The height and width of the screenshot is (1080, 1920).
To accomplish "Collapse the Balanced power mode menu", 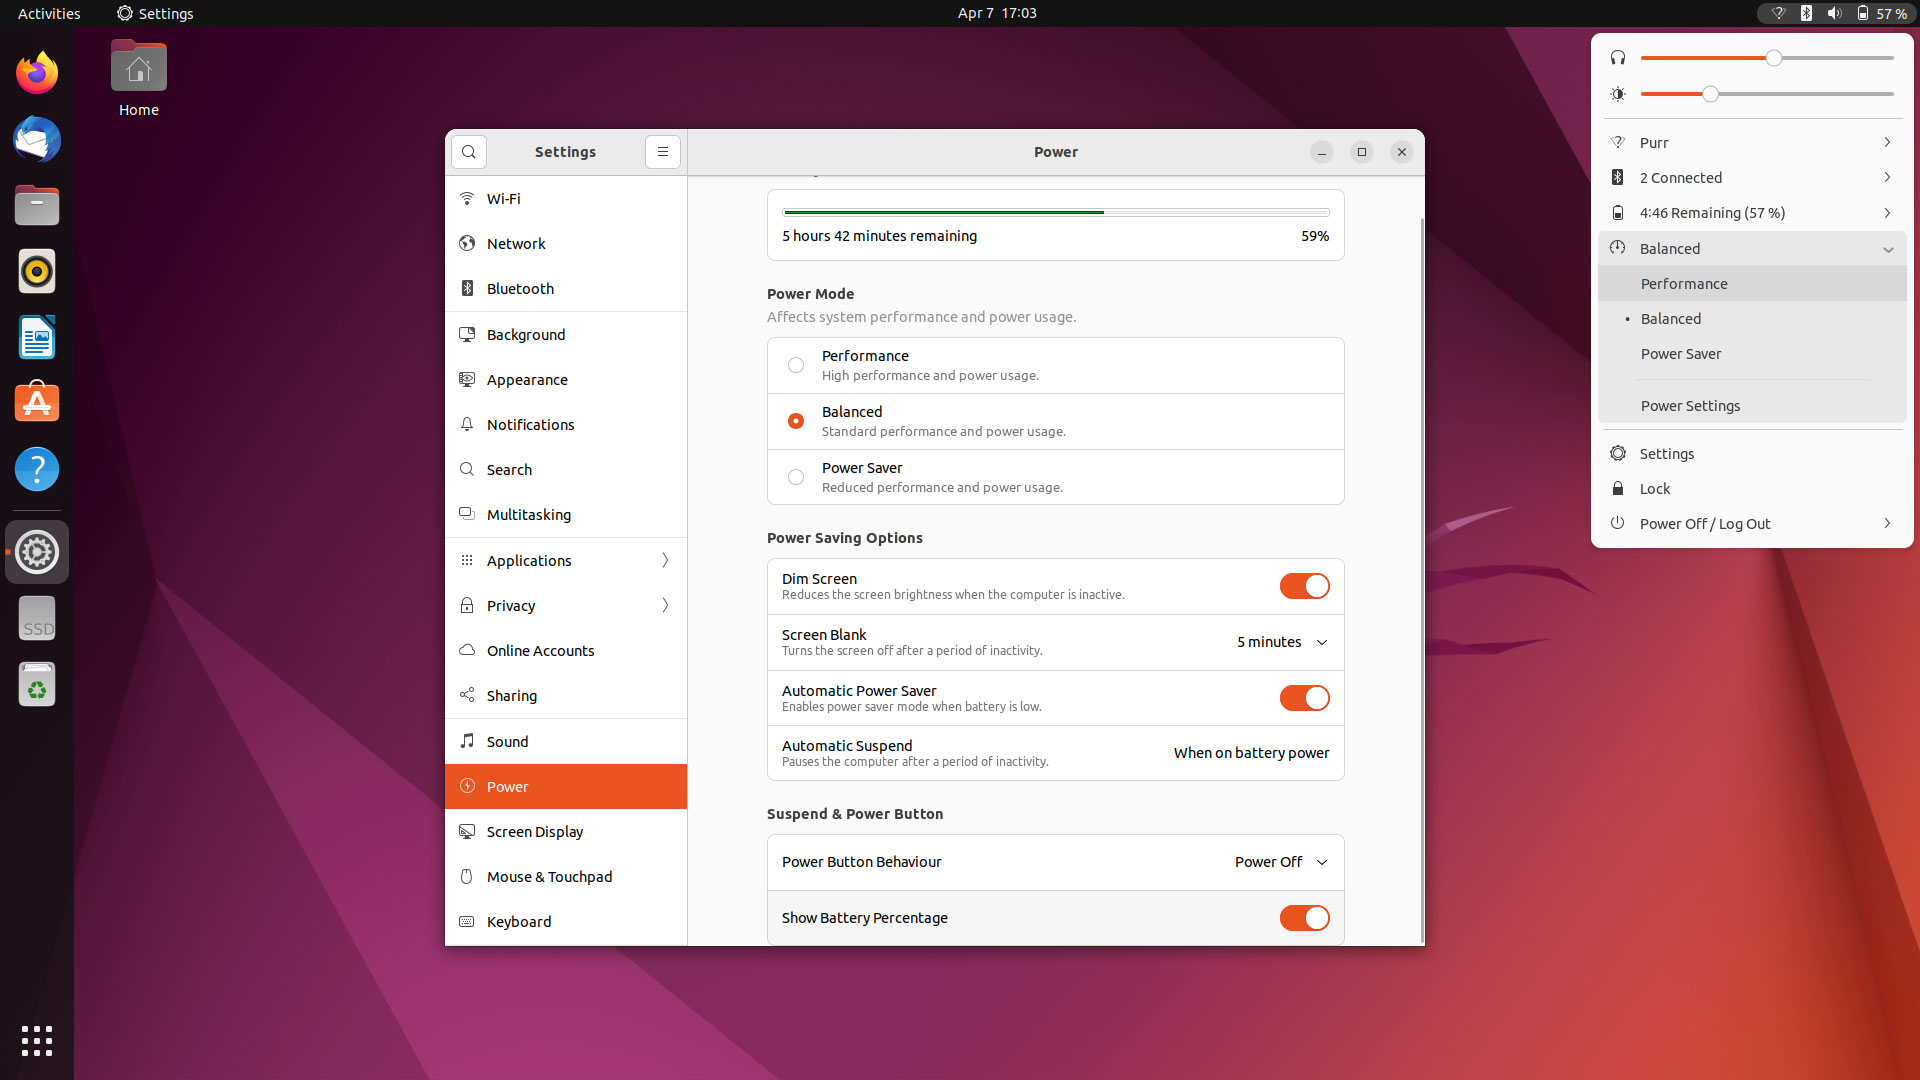I will [x=1888, y=248].
